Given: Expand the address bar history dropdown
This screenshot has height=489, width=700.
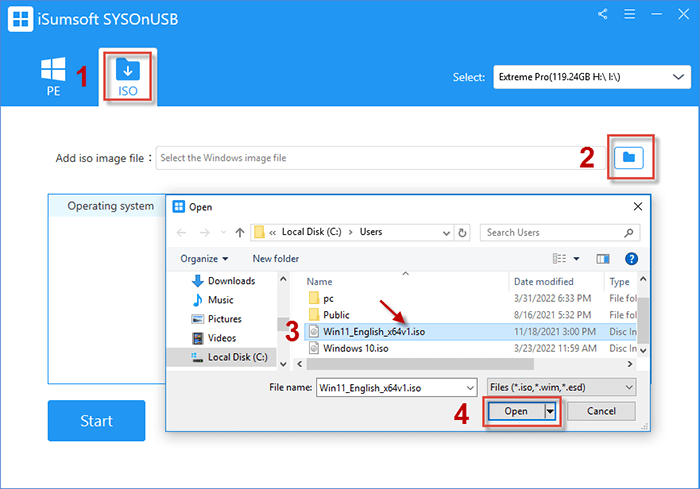Looking at the screenshot, I should tap(446, 233).
